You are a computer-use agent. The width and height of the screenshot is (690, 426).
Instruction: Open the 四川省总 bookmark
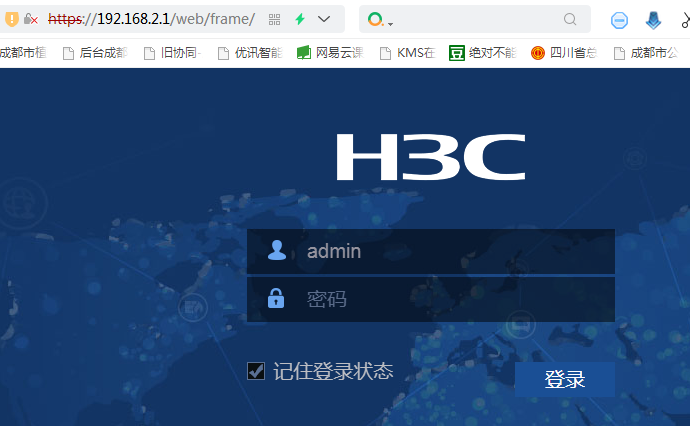coord(564,53)
